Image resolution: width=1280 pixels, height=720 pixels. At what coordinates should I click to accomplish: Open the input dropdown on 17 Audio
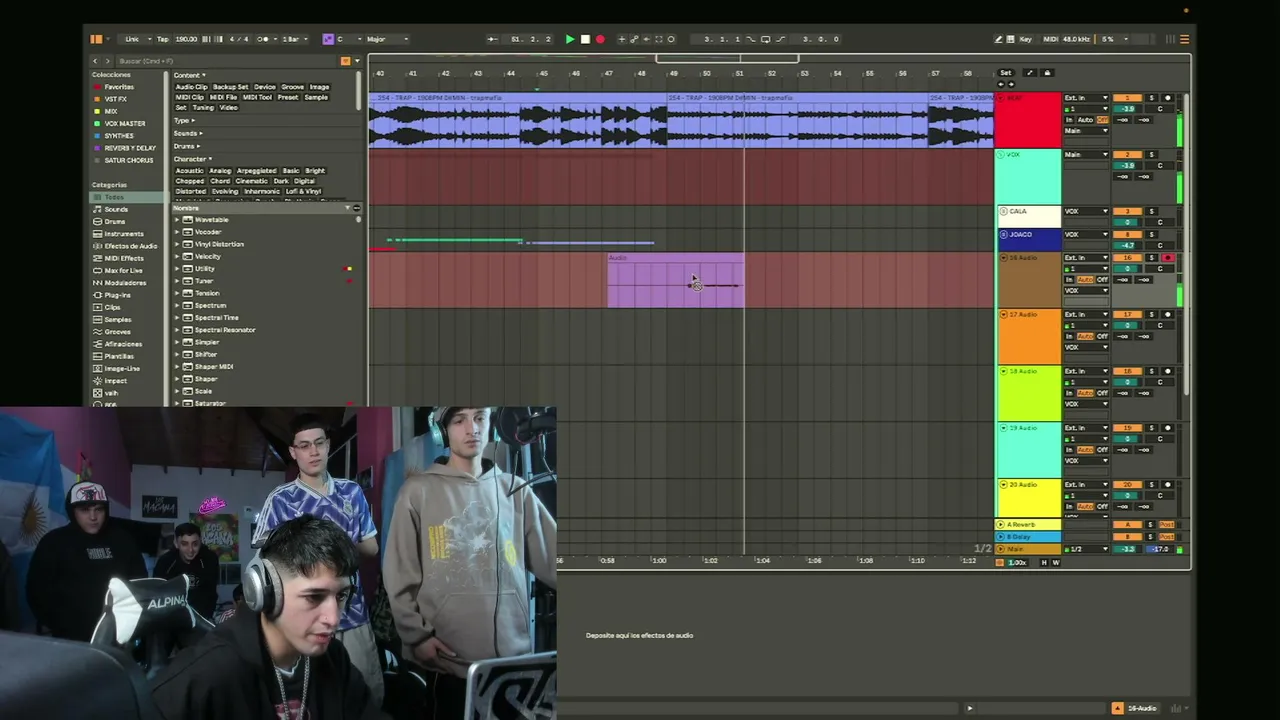1086,315
